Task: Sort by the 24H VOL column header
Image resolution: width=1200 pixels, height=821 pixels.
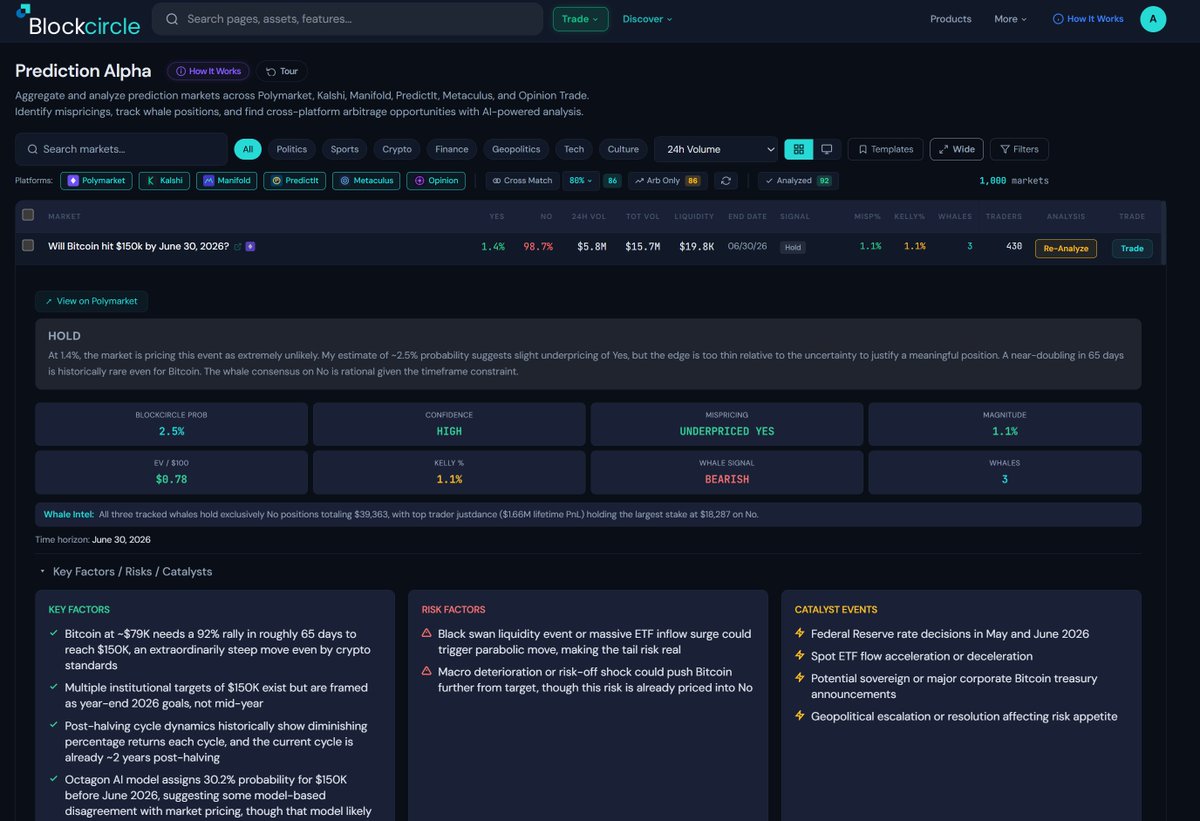Action: tap(588, 216)
